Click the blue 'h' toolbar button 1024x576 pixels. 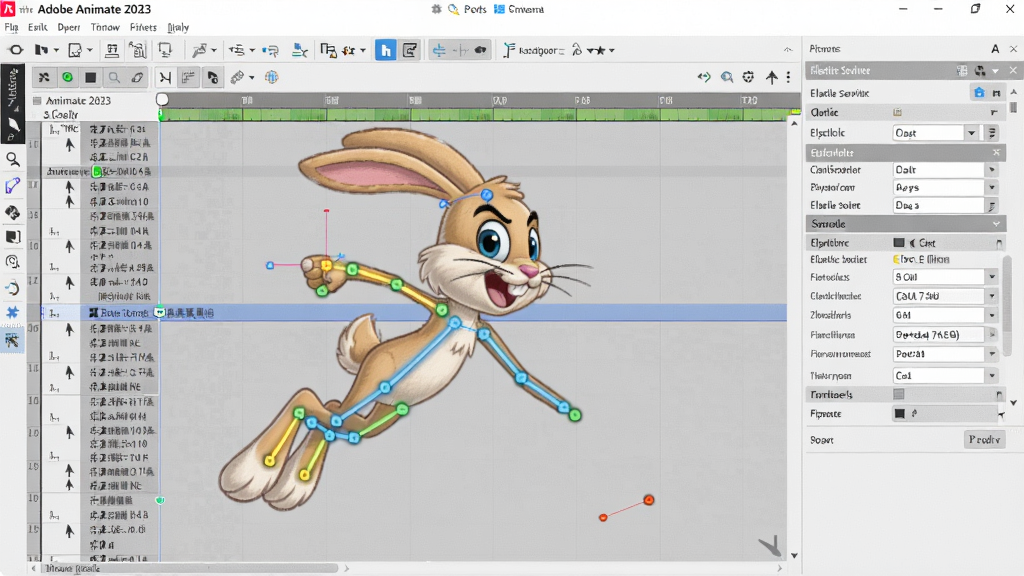tap(385, 50)
